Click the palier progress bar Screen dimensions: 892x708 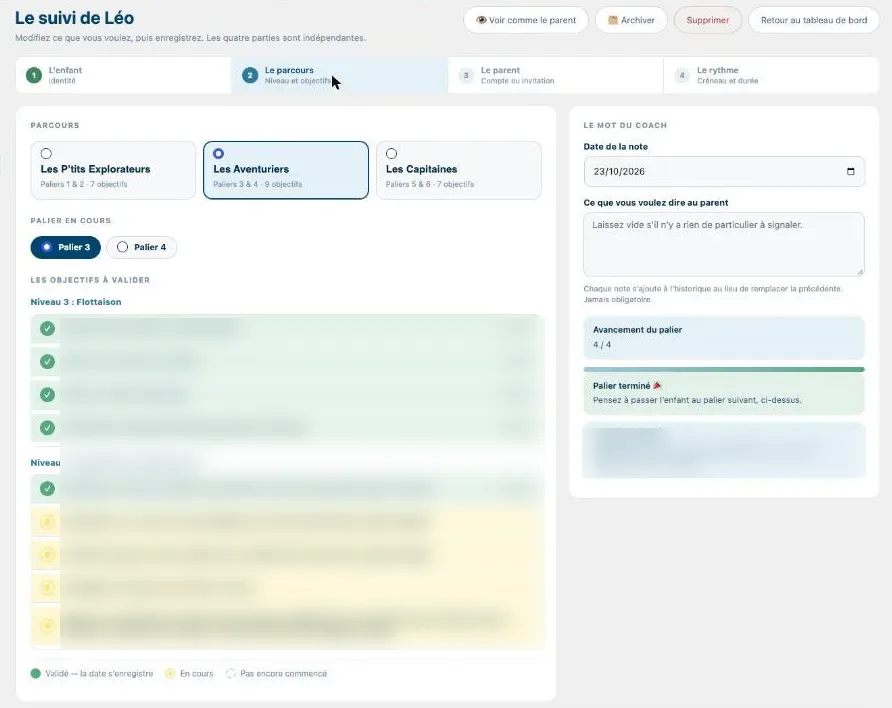pos(724,370)
